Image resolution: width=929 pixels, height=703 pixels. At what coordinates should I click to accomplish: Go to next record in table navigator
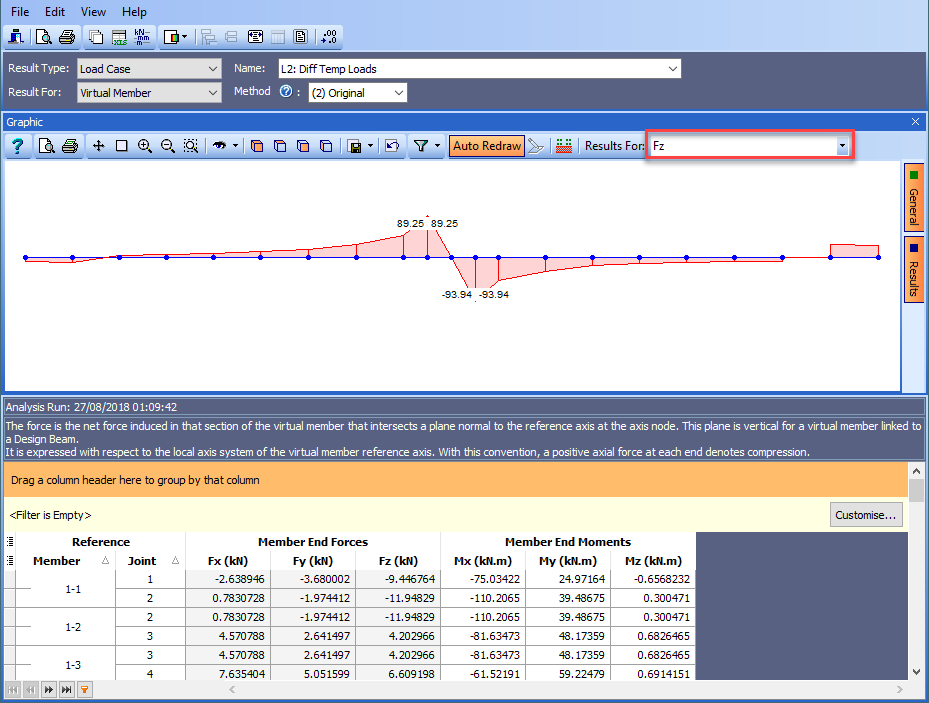click(49, 689)
